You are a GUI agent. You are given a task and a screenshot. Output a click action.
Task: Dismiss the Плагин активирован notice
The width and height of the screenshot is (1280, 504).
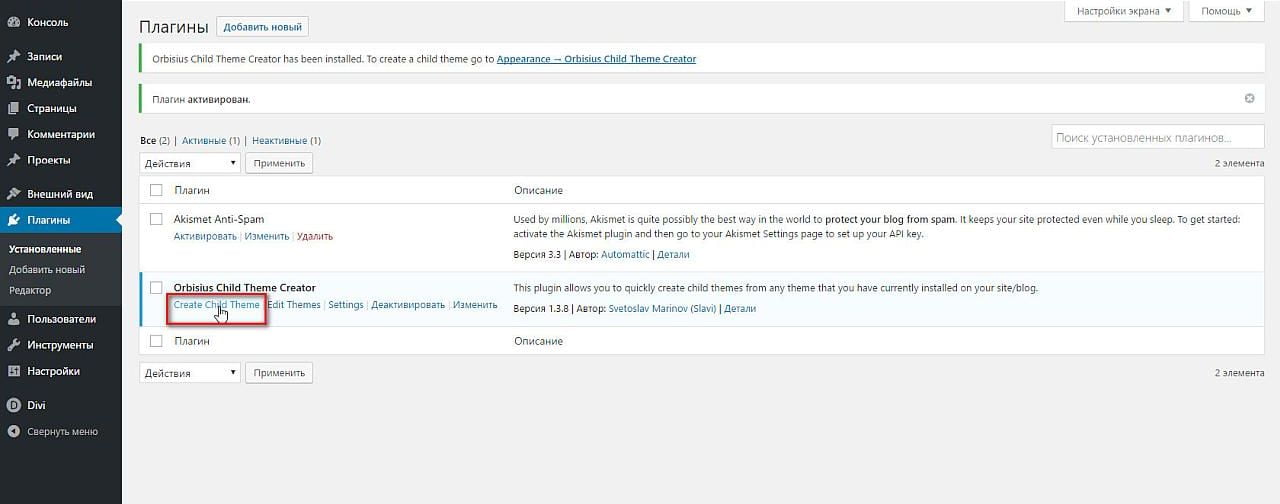tap(1249, 99)
